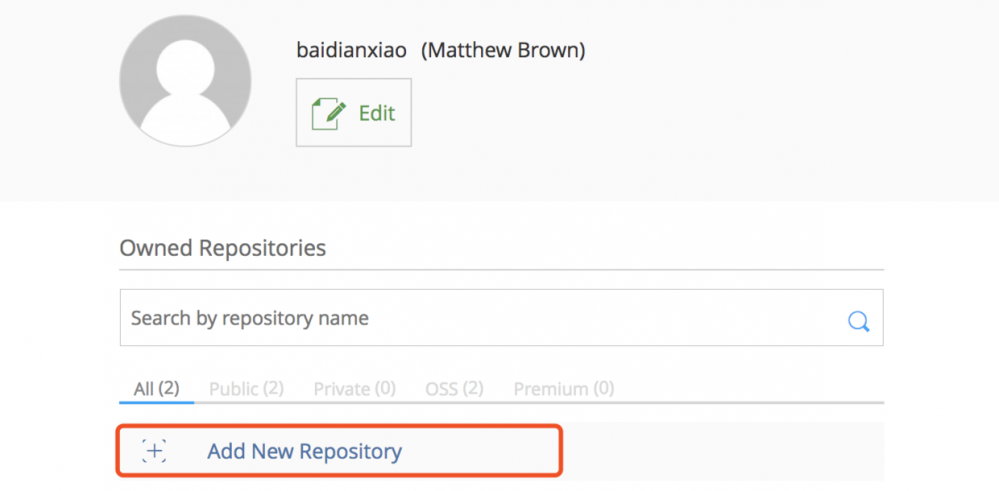Screen dimensions: 999x491
Task: Click the plus icon beside Add New Repository
Action: point(154,451)
